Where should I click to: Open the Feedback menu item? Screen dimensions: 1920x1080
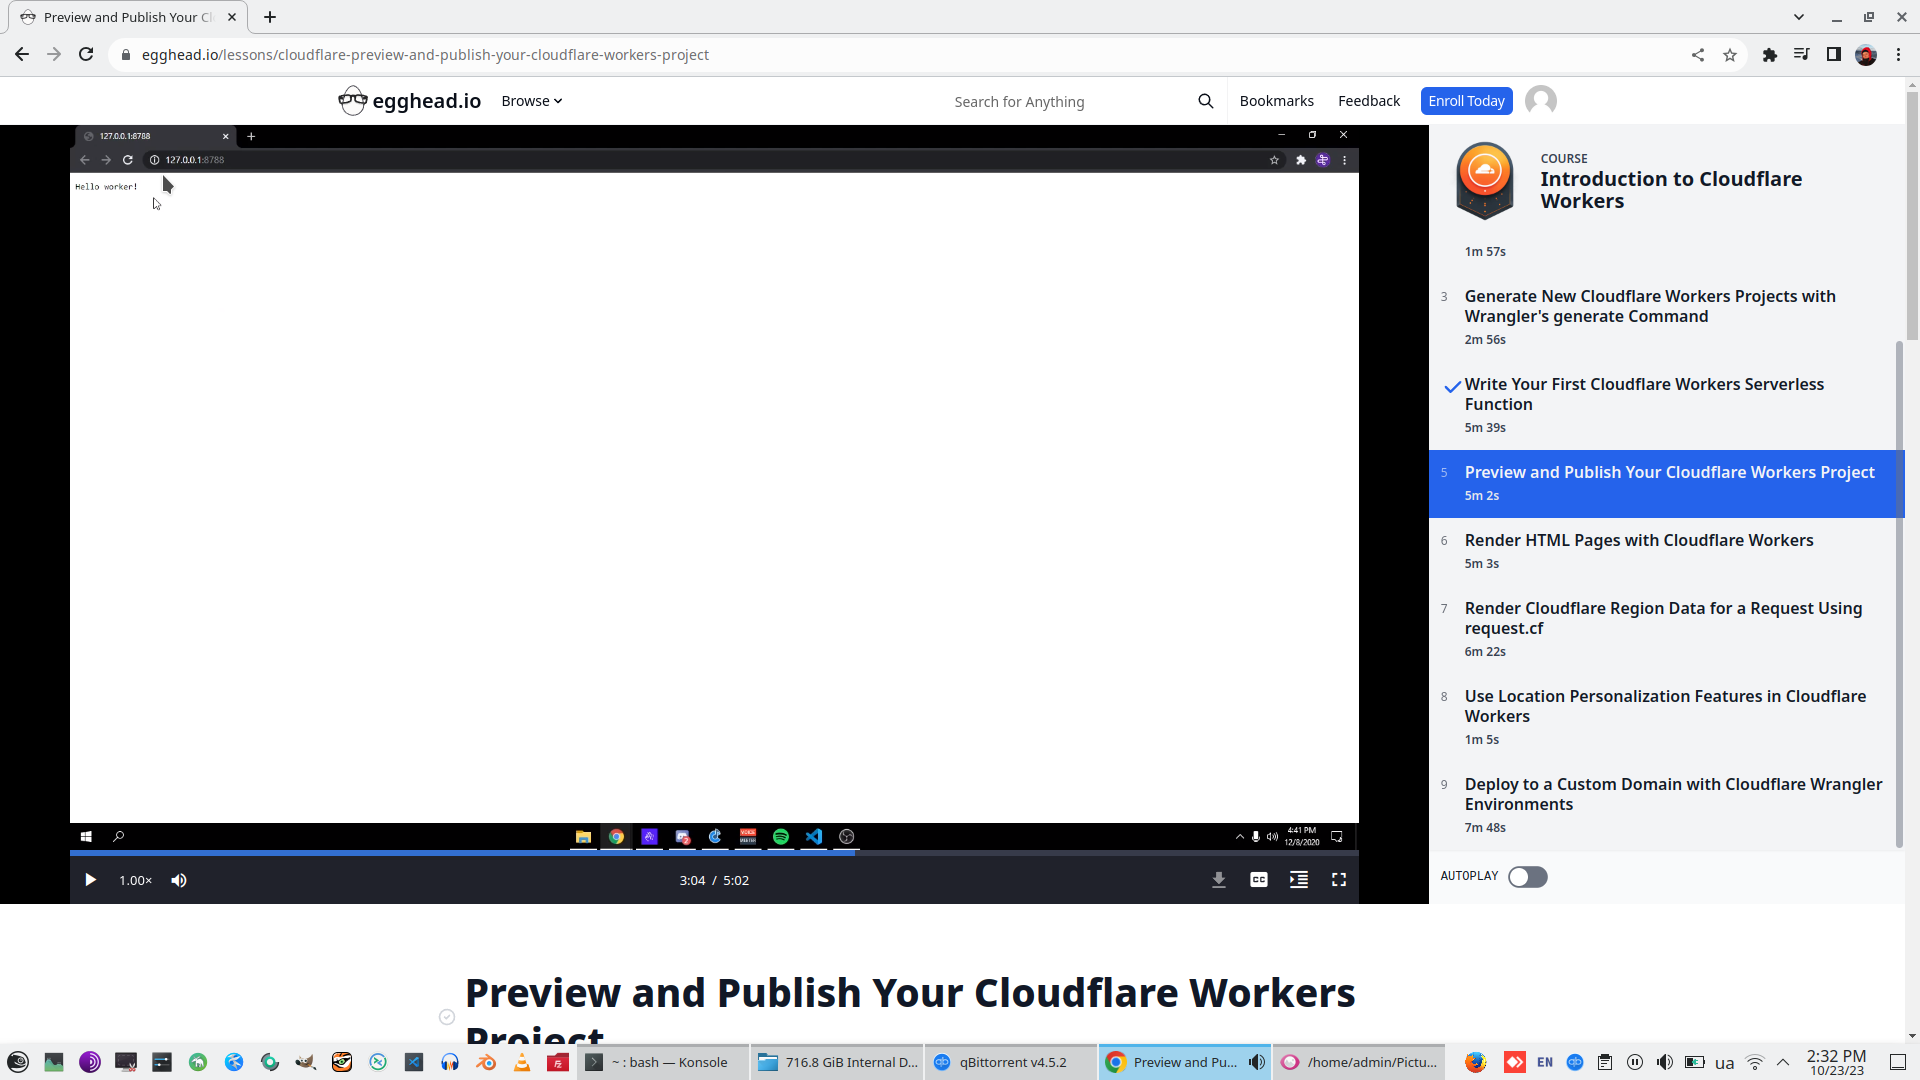[x=1368, y=101]
